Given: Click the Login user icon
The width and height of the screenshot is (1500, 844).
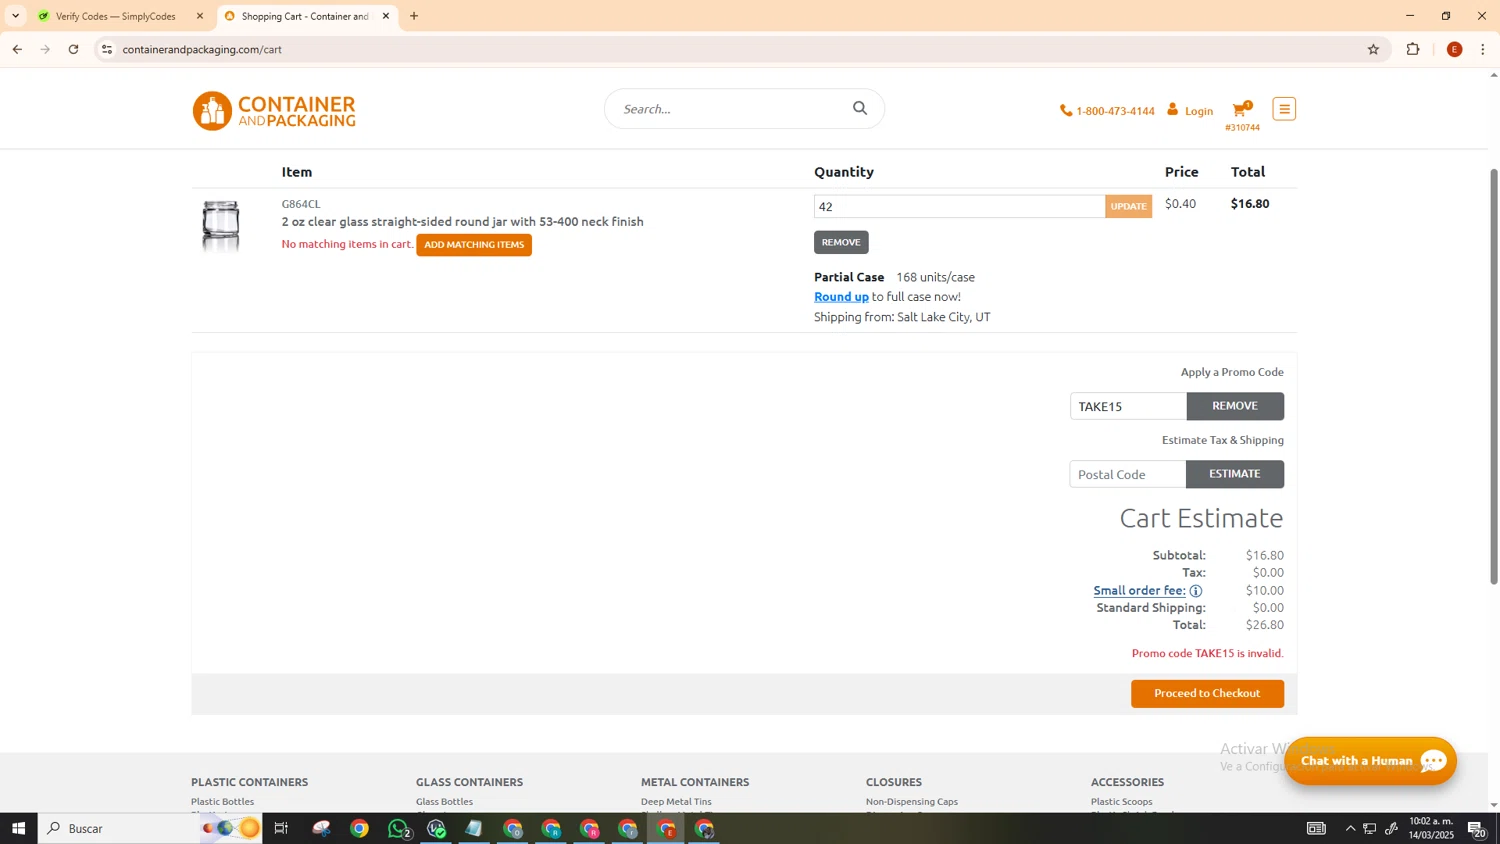Looking at the screenshot, I should pyautogui.click(x=1173, y=110).
